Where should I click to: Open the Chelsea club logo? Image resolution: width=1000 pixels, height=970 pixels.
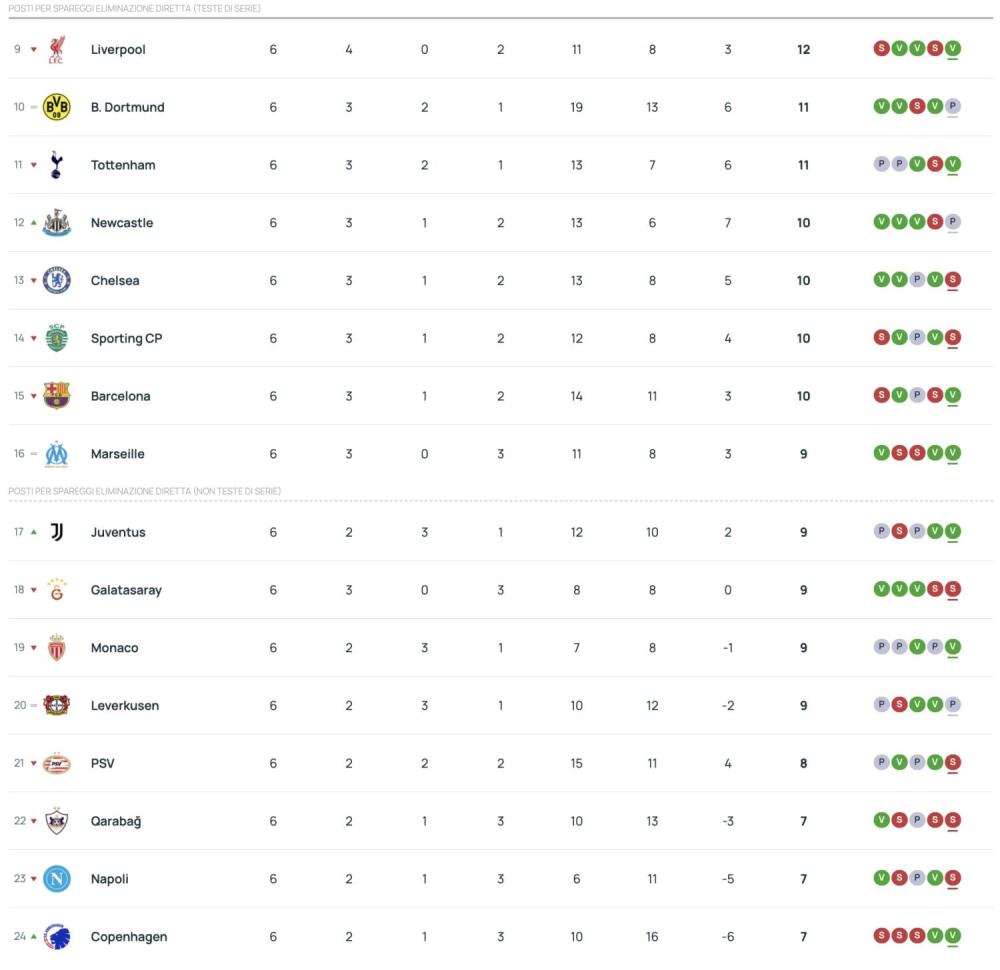click(57, 281)
